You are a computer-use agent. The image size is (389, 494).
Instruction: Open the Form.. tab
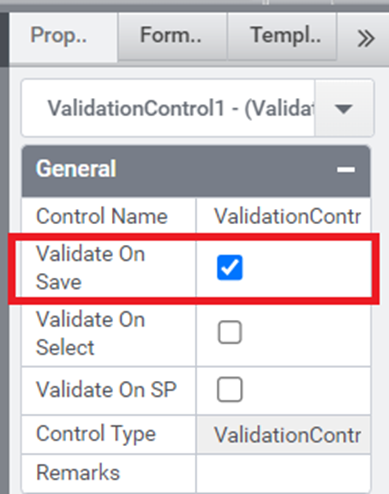coord(172,36)
